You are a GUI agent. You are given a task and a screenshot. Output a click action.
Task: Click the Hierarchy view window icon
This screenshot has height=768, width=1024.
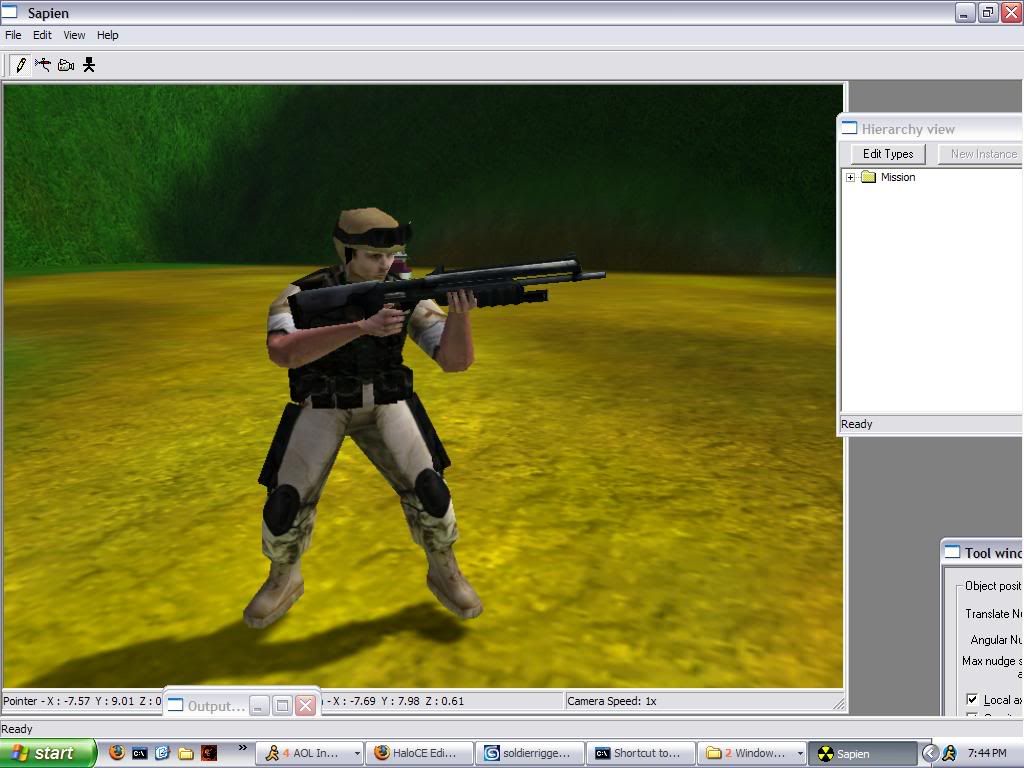pos(849,128)
